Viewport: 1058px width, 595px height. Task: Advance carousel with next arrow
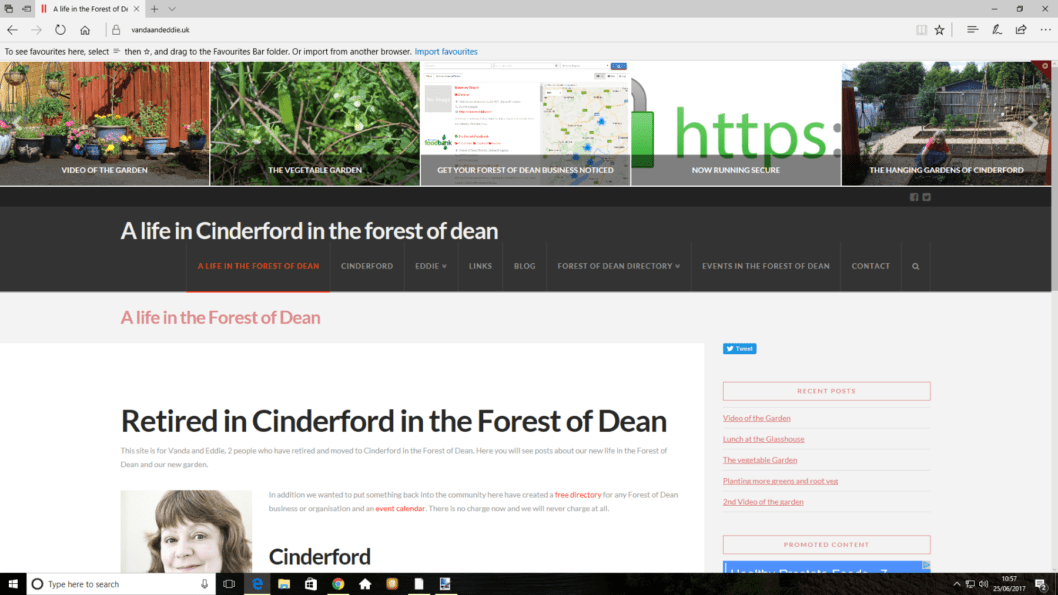pos(1032,123)
